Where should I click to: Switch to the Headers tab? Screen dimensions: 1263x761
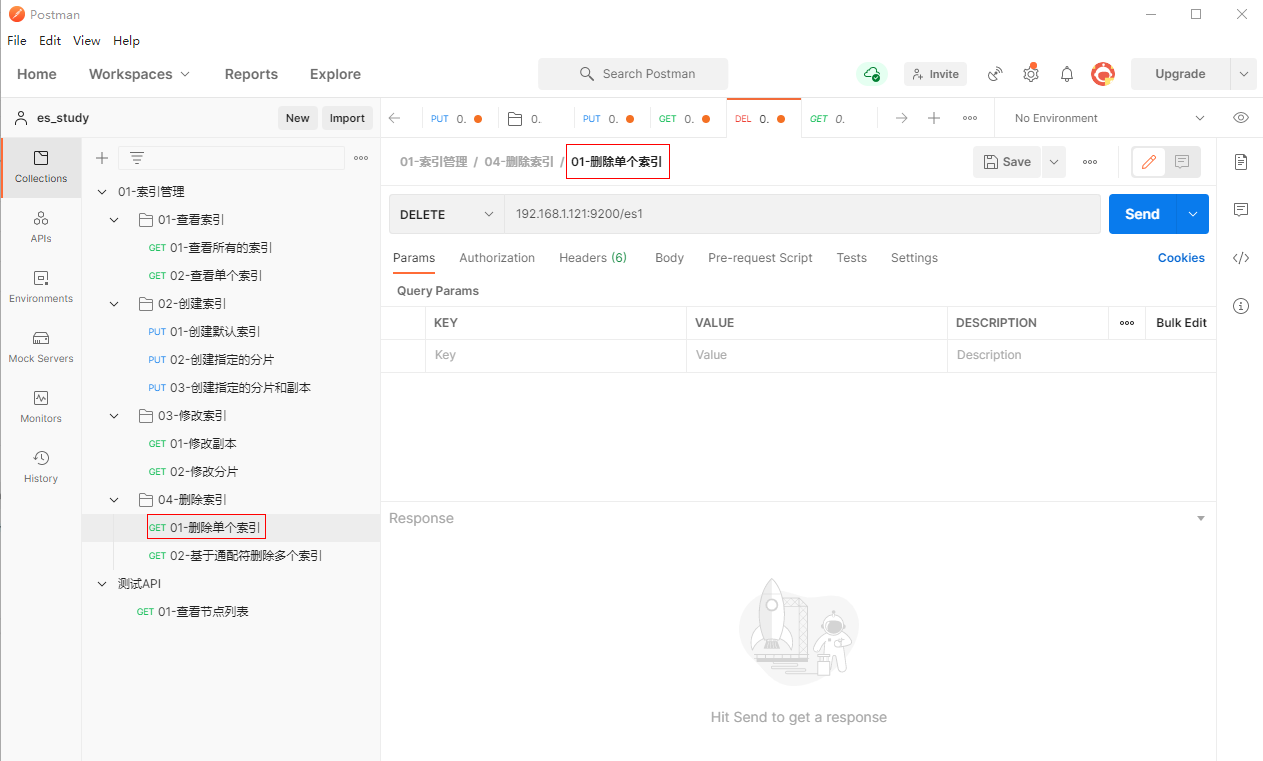(x=592, y=258)
